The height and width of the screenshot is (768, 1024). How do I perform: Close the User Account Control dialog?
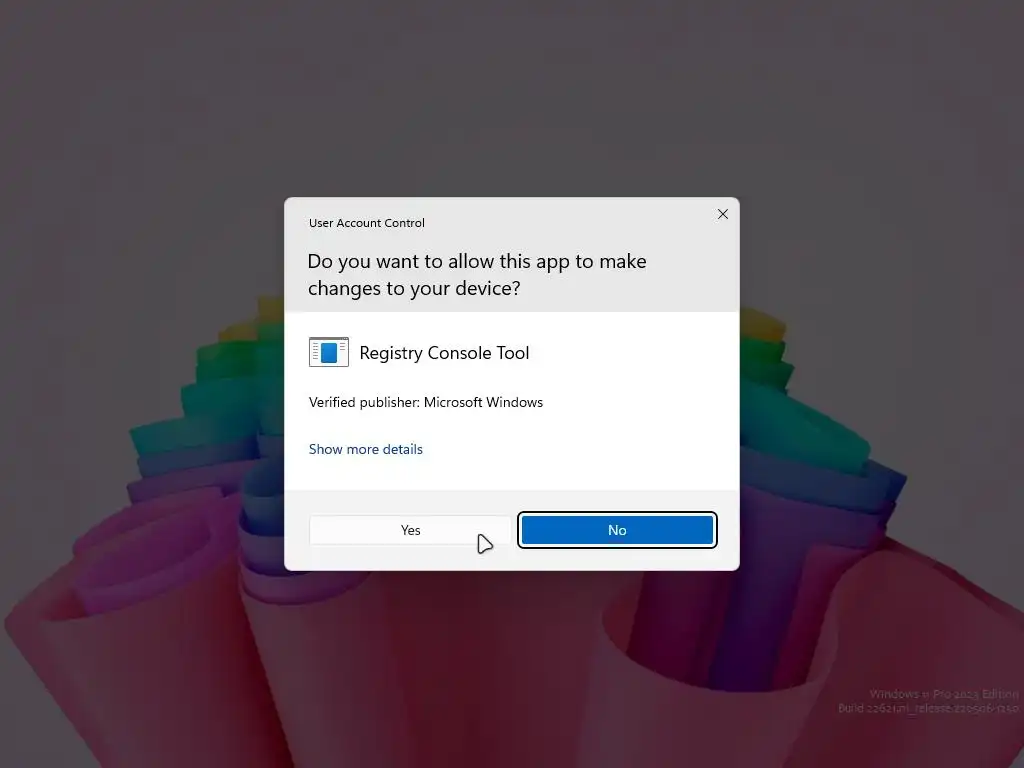[x=722, y=214]
